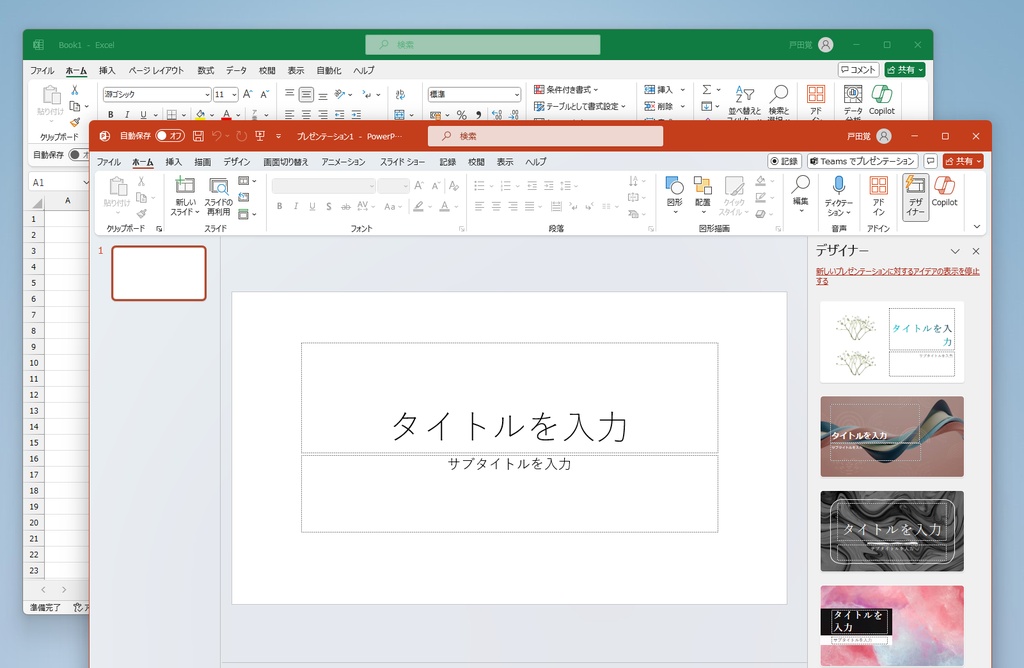Click the Copilot icon in PowerPoint ribbon
This screenshot has width=1024, height=668.
[944, 185]
